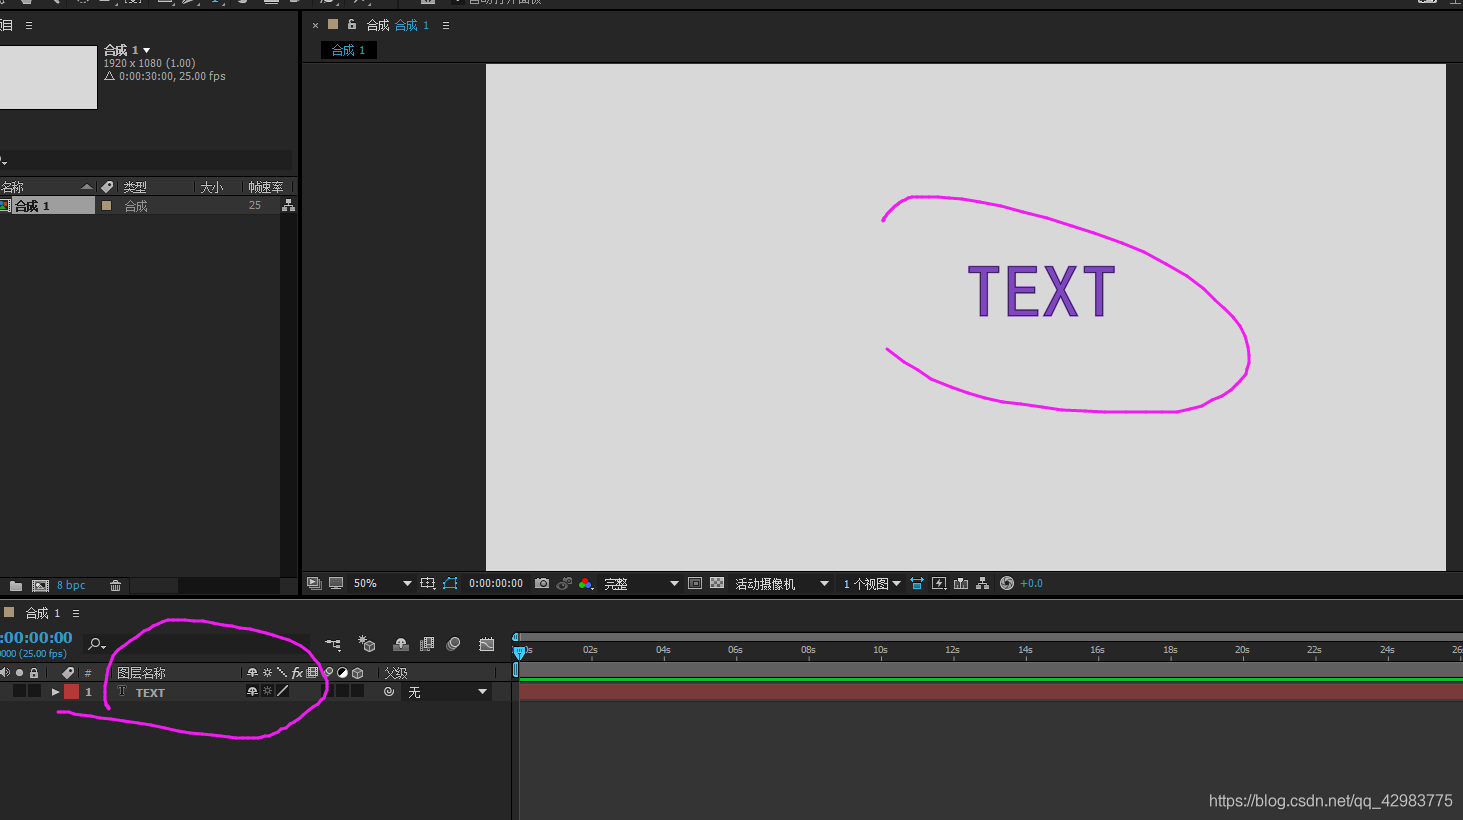Screen dimensions: 1463x820
Task: Click label tag column icon in timeline
Action: pos(68,673)
